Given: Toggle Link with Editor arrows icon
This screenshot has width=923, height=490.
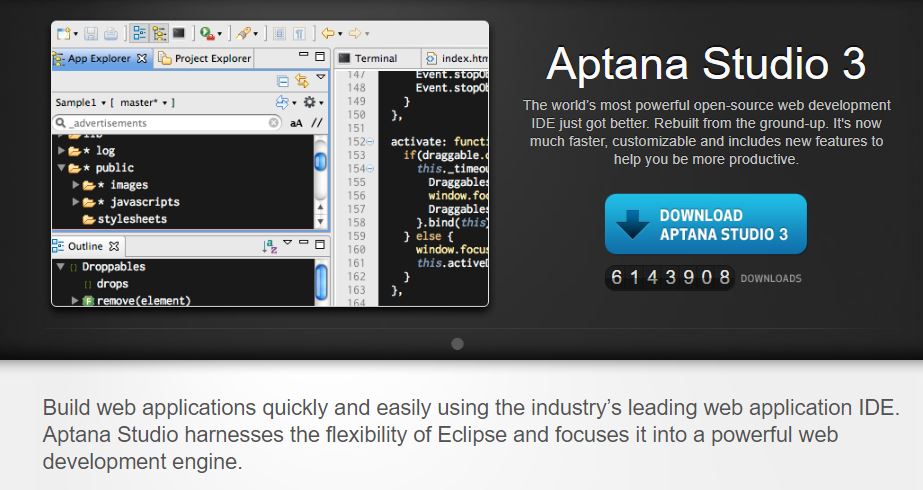Looking at the screenshot, I should pyautogui.click(x=302, y=81).
